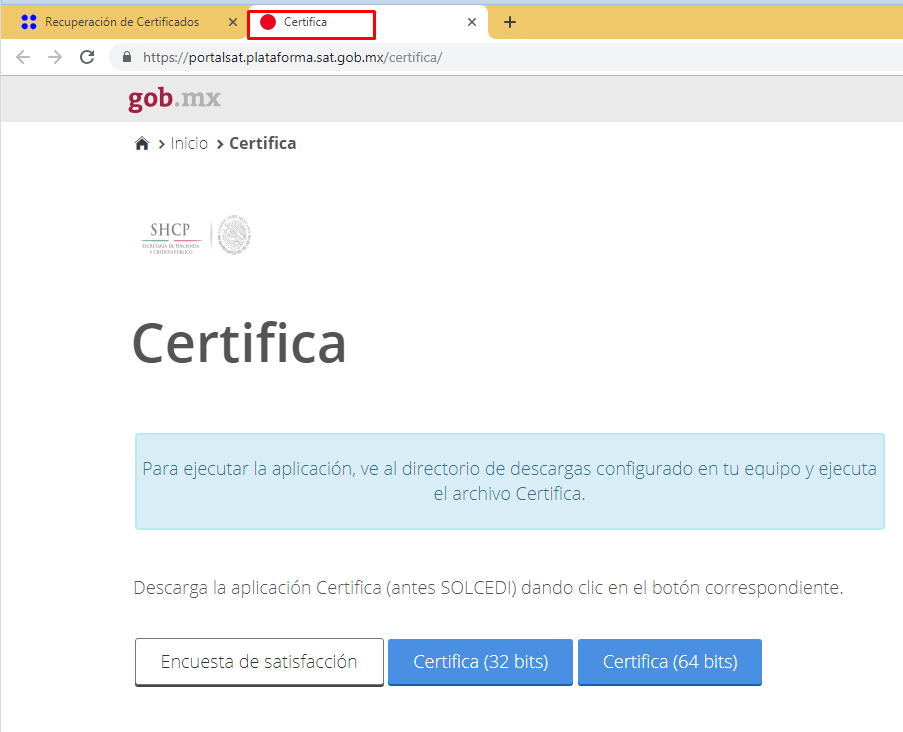Click the blue dots favicon on first tab

(x=29, y=22)
